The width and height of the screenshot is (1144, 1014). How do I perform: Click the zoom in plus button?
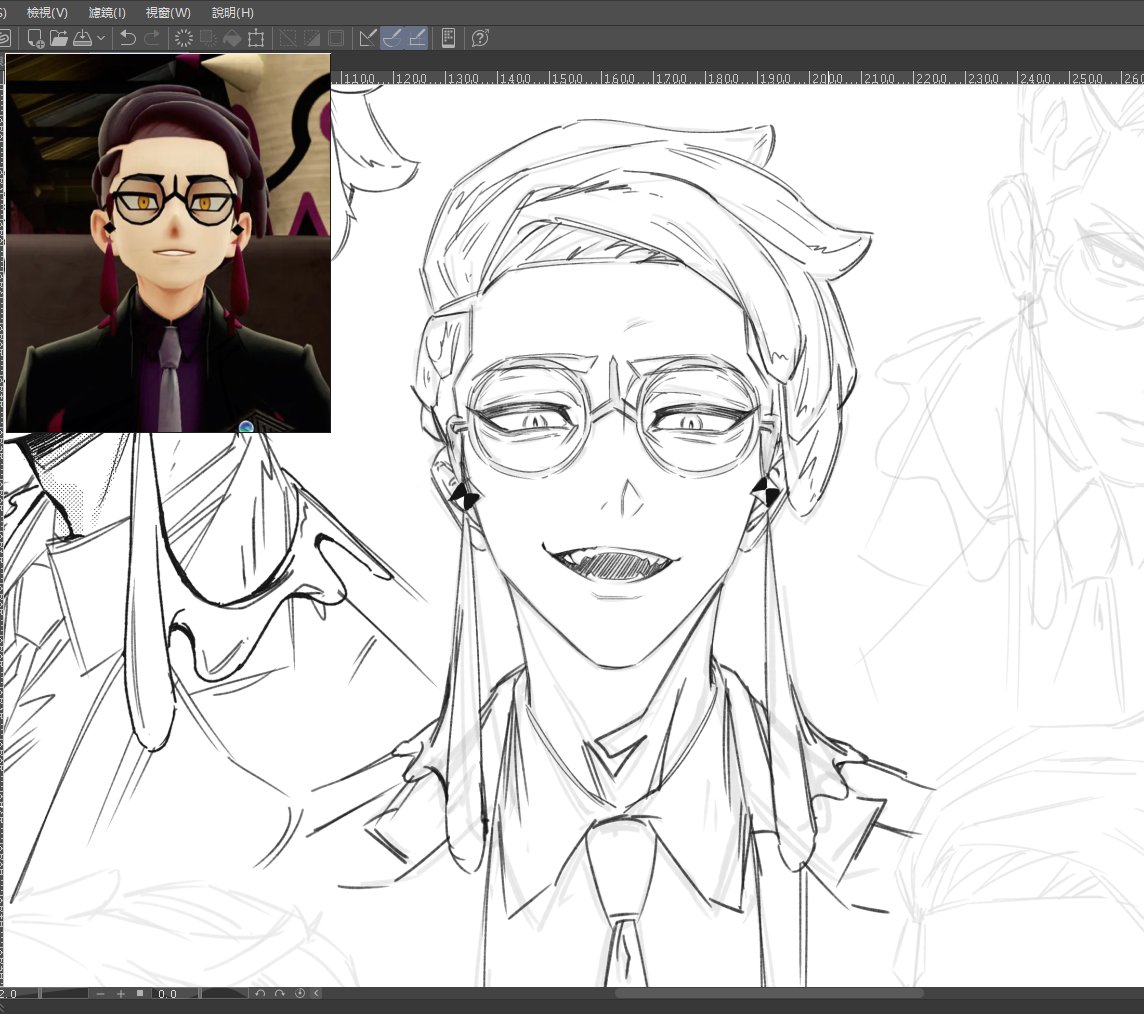point(120,994)
